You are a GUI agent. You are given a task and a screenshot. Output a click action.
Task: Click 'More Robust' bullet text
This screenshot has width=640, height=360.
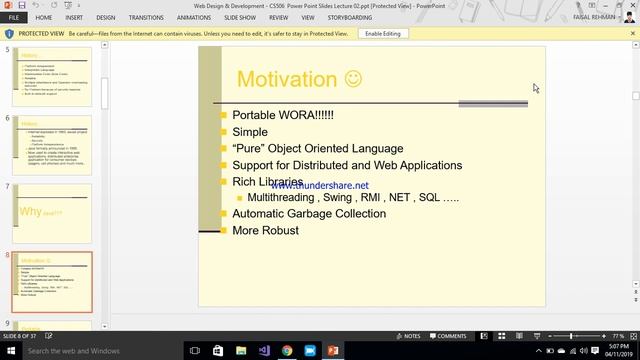pyautogui.click(x=265, y=230)
